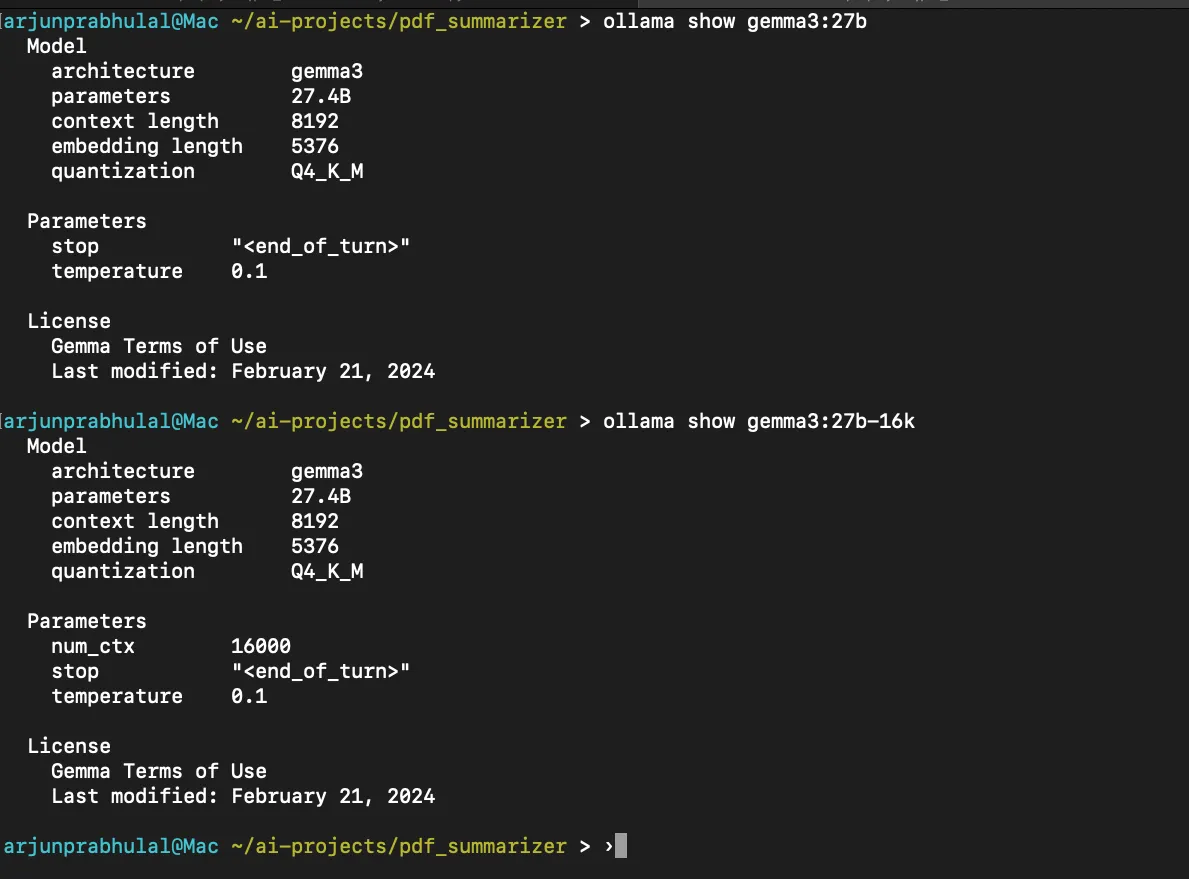Click 'arjunprabhulal@Mac' before the 27b-16k command
The height and width of the screenshot is (879, 1189).
click(x=111, y=422)
